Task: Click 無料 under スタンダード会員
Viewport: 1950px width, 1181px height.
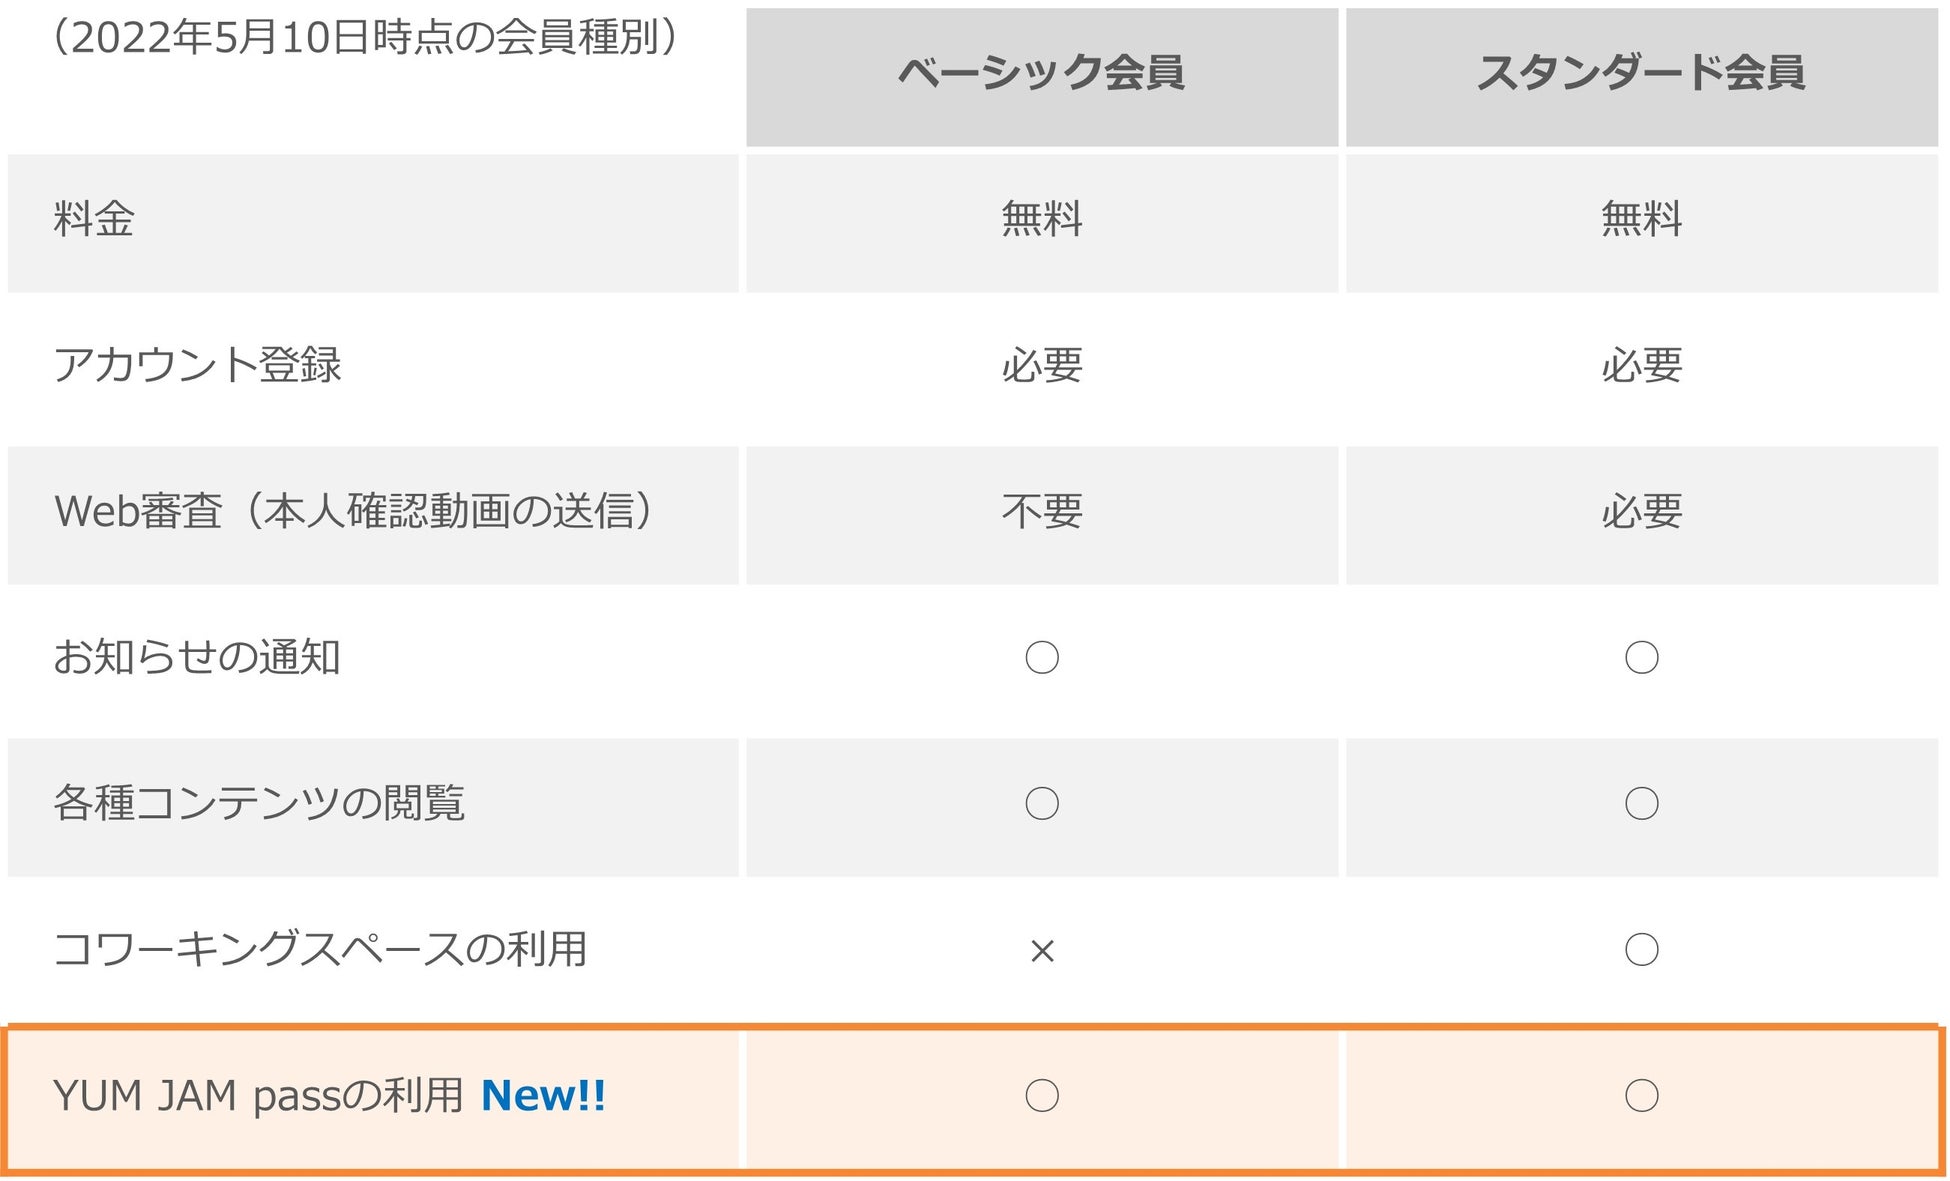Action: point(1641,218)
